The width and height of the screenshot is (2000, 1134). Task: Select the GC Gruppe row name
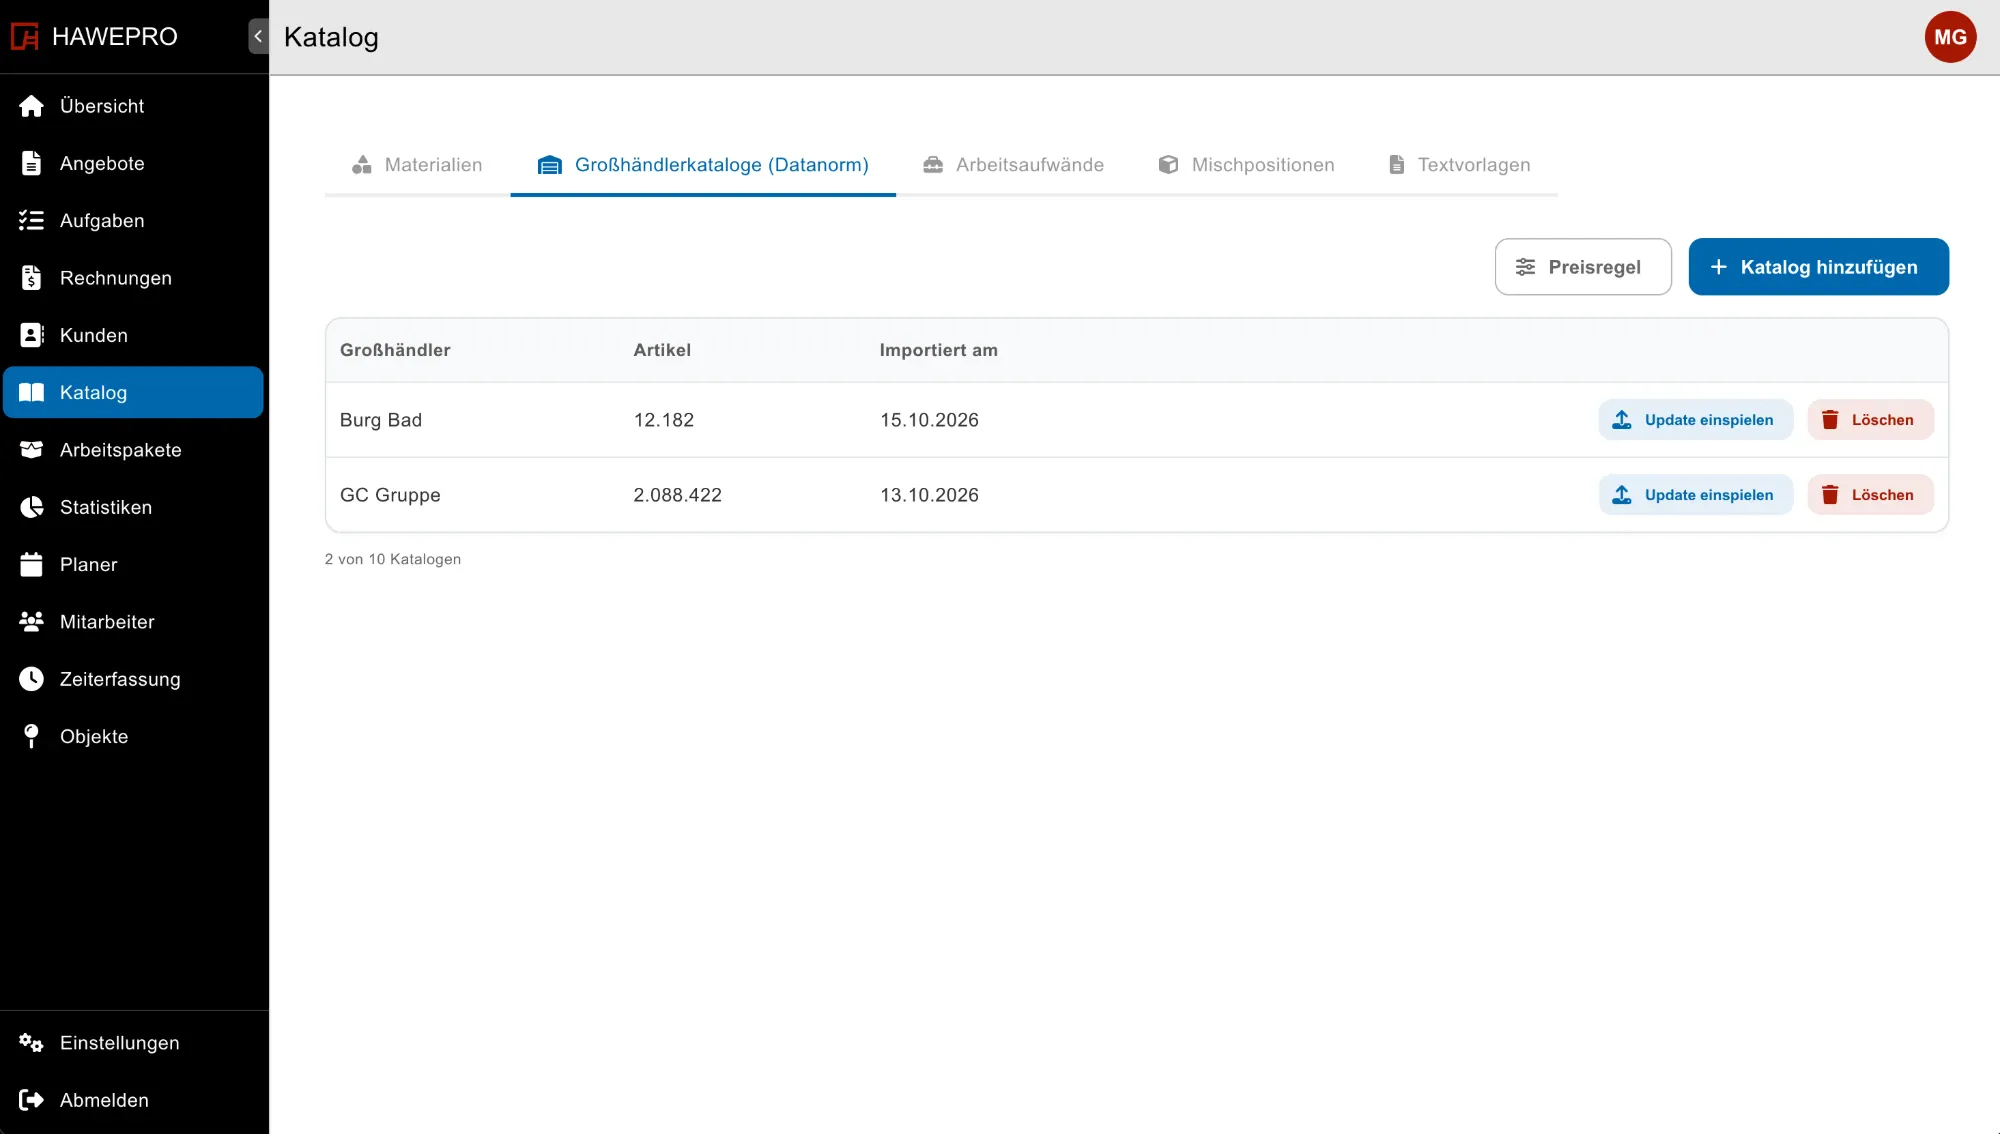coord(390,495)
